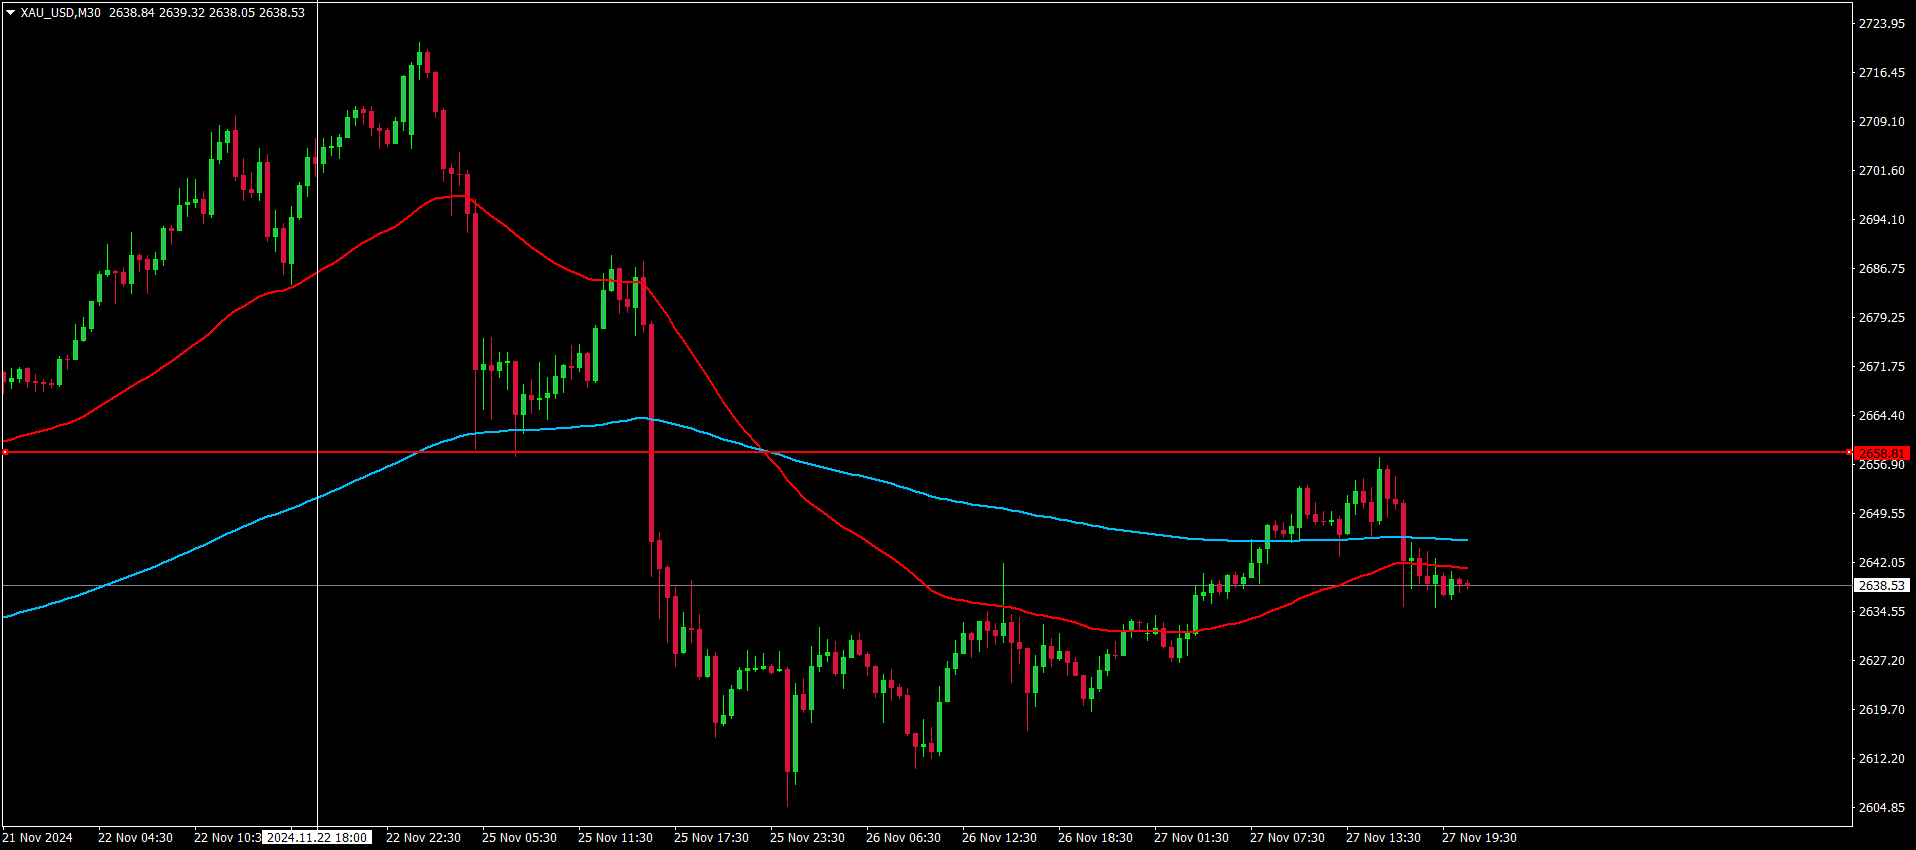Viewport: 1916px width, 850px height.
Task: Click the 27 Nov 07:30 time axis label
Action: tap(1287, 838)
